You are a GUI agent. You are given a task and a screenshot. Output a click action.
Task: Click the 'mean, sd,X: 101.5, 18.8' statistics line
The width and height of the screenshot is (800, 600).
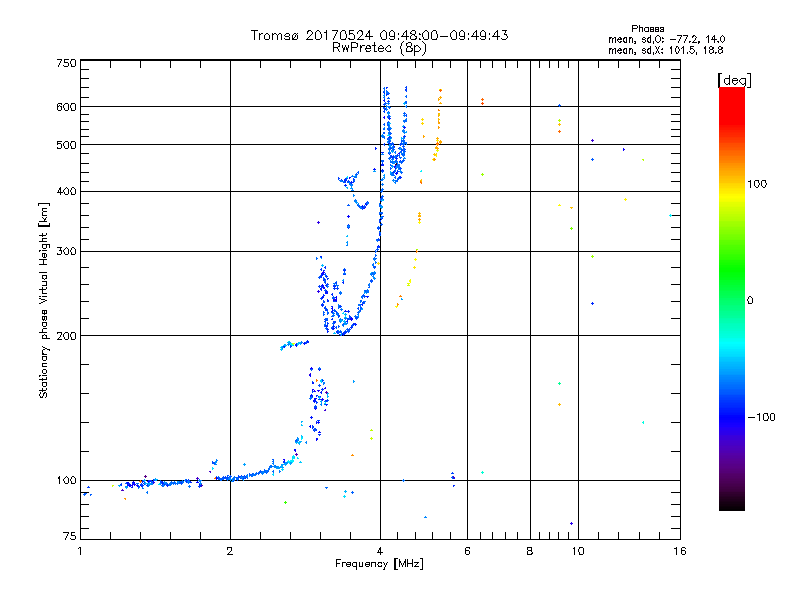coord(665,50)
